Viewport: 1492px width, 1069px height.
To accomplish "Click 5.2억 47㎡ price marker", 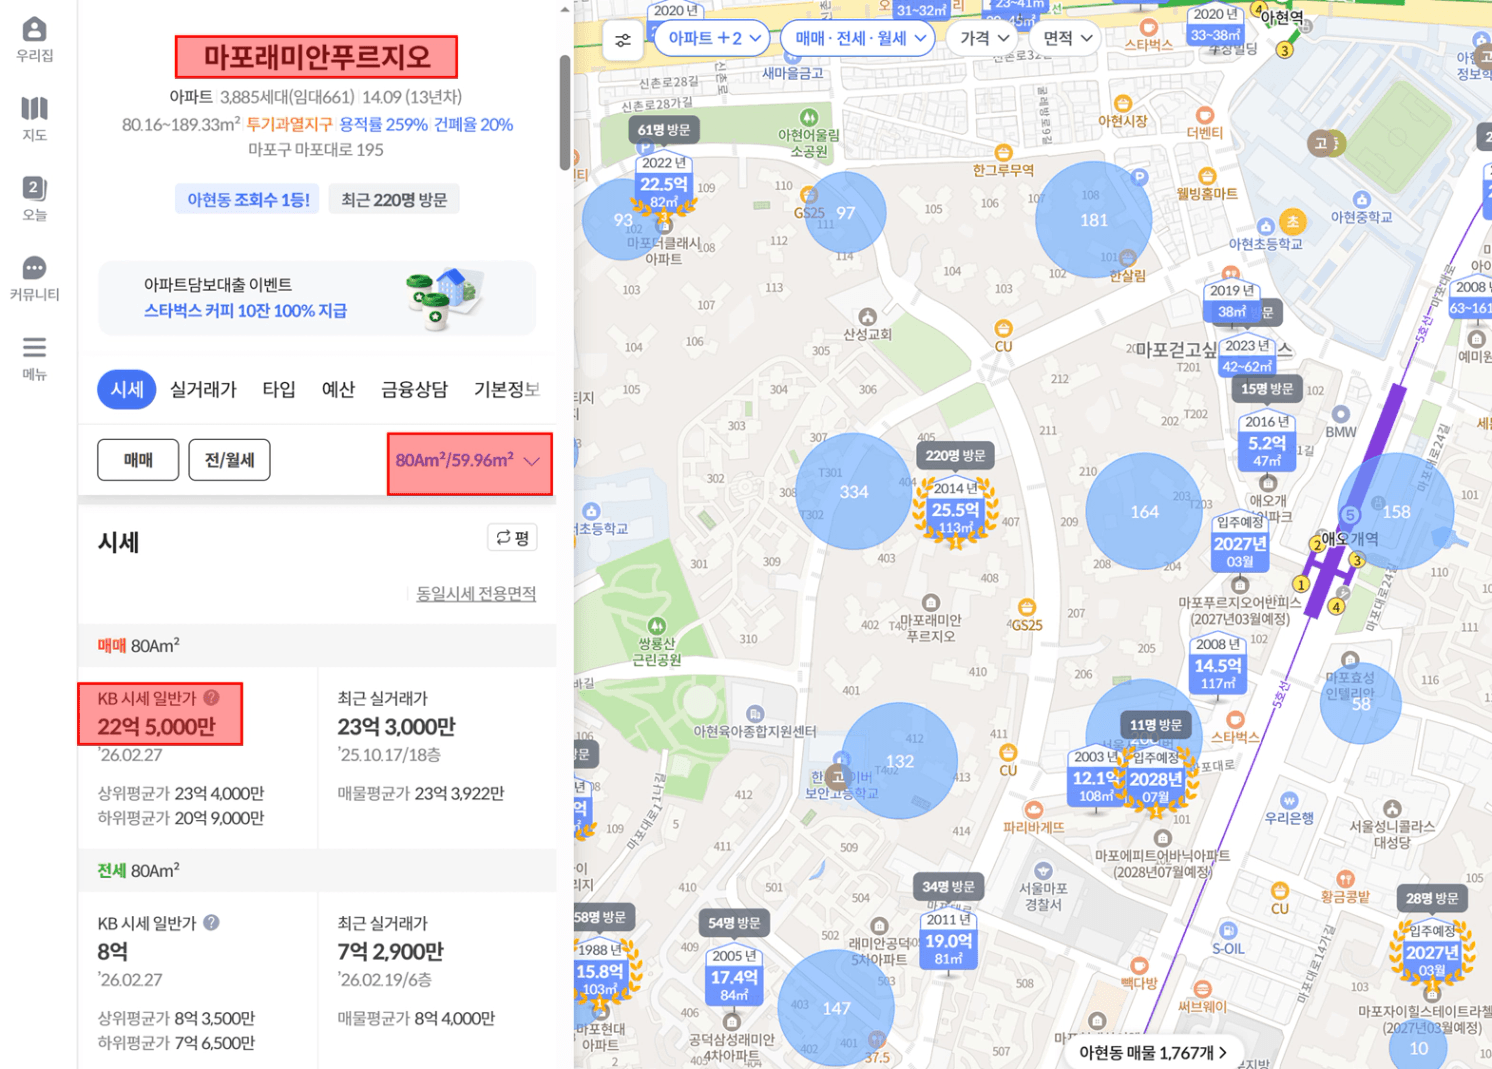I will (1267, 442).
